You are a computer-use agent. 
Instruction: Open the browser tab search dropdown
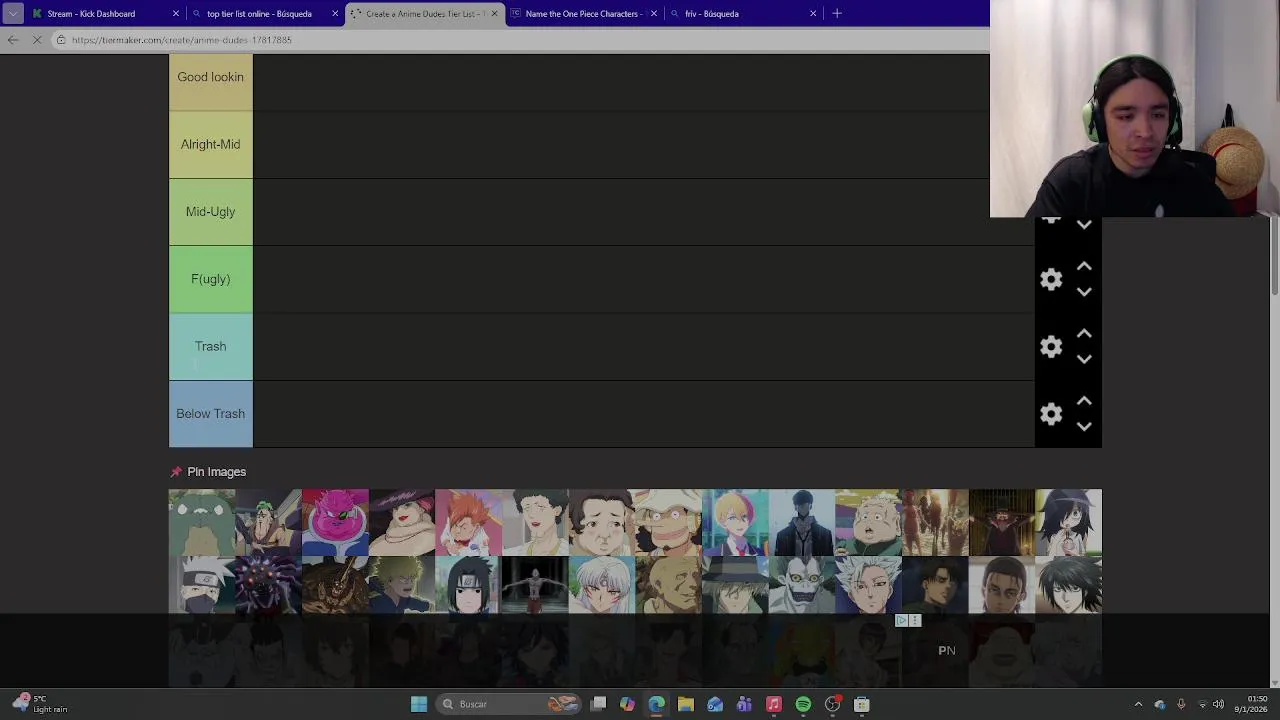[13, 14]
